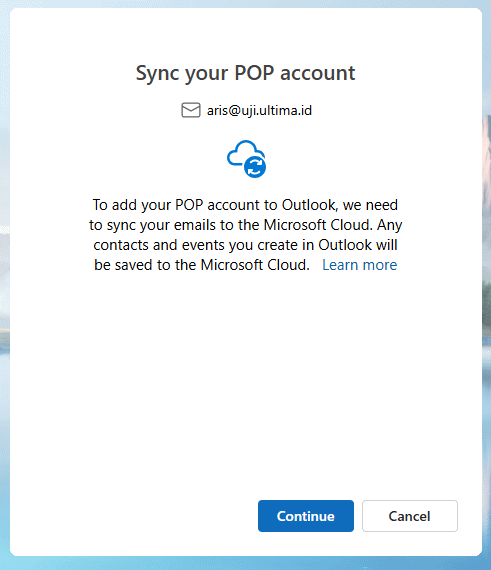Click the 'contacts and events you create' line
Image resolution: width=491 pixels, height=570 pixels.
coord(245,245)
